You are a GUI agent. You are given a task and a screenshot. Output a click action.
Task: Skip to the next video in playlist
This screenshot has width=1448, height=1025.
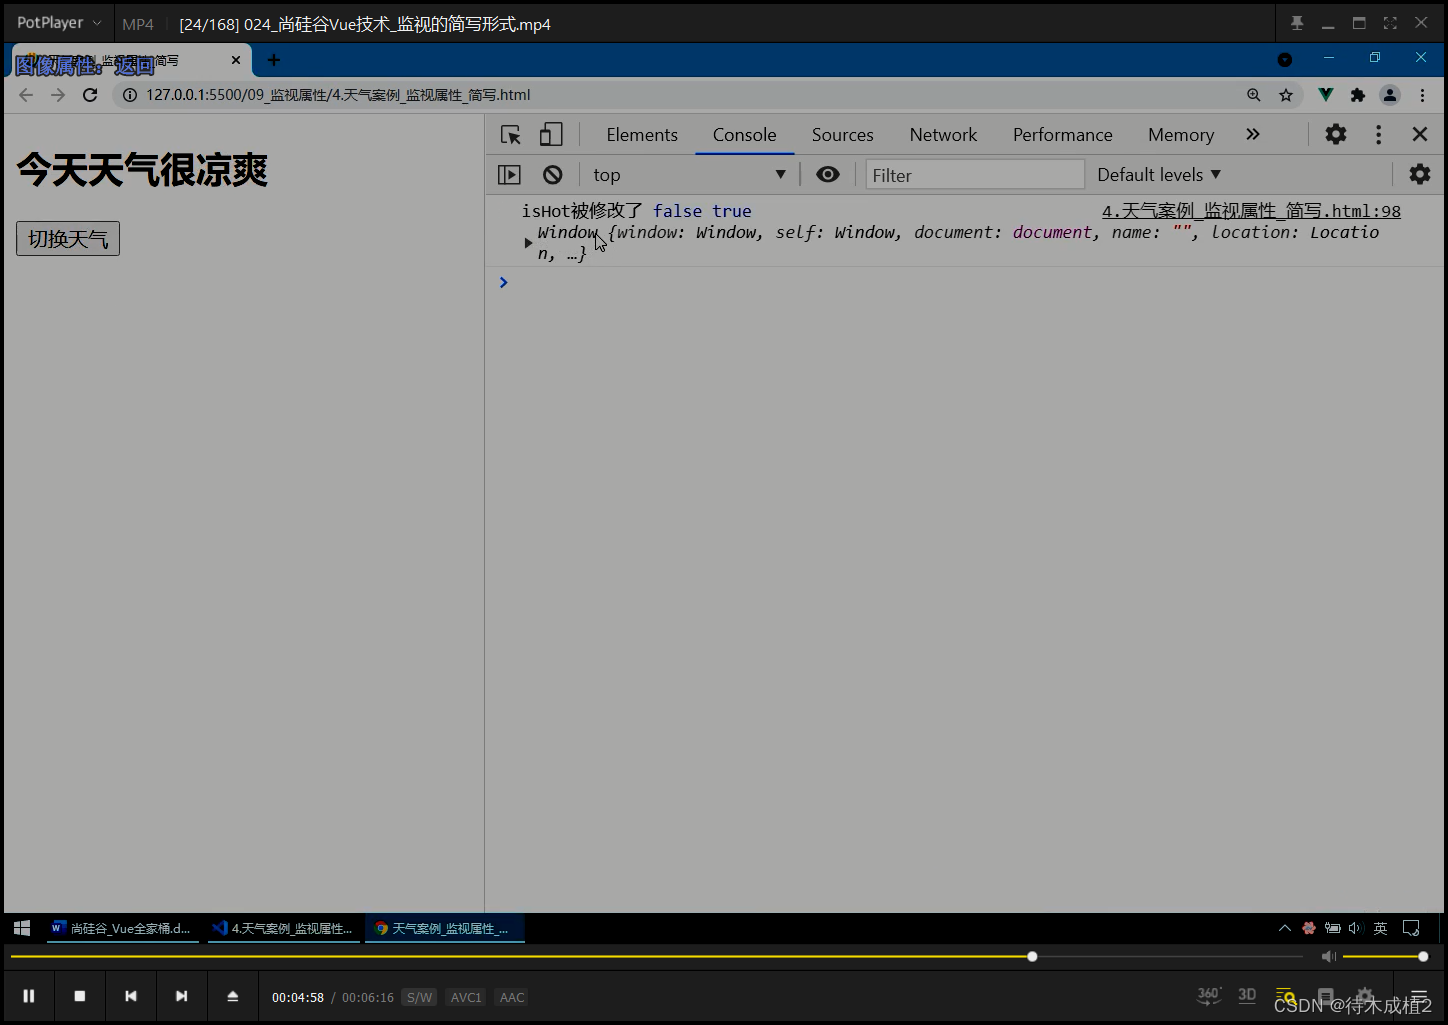(x=181, y=996)
